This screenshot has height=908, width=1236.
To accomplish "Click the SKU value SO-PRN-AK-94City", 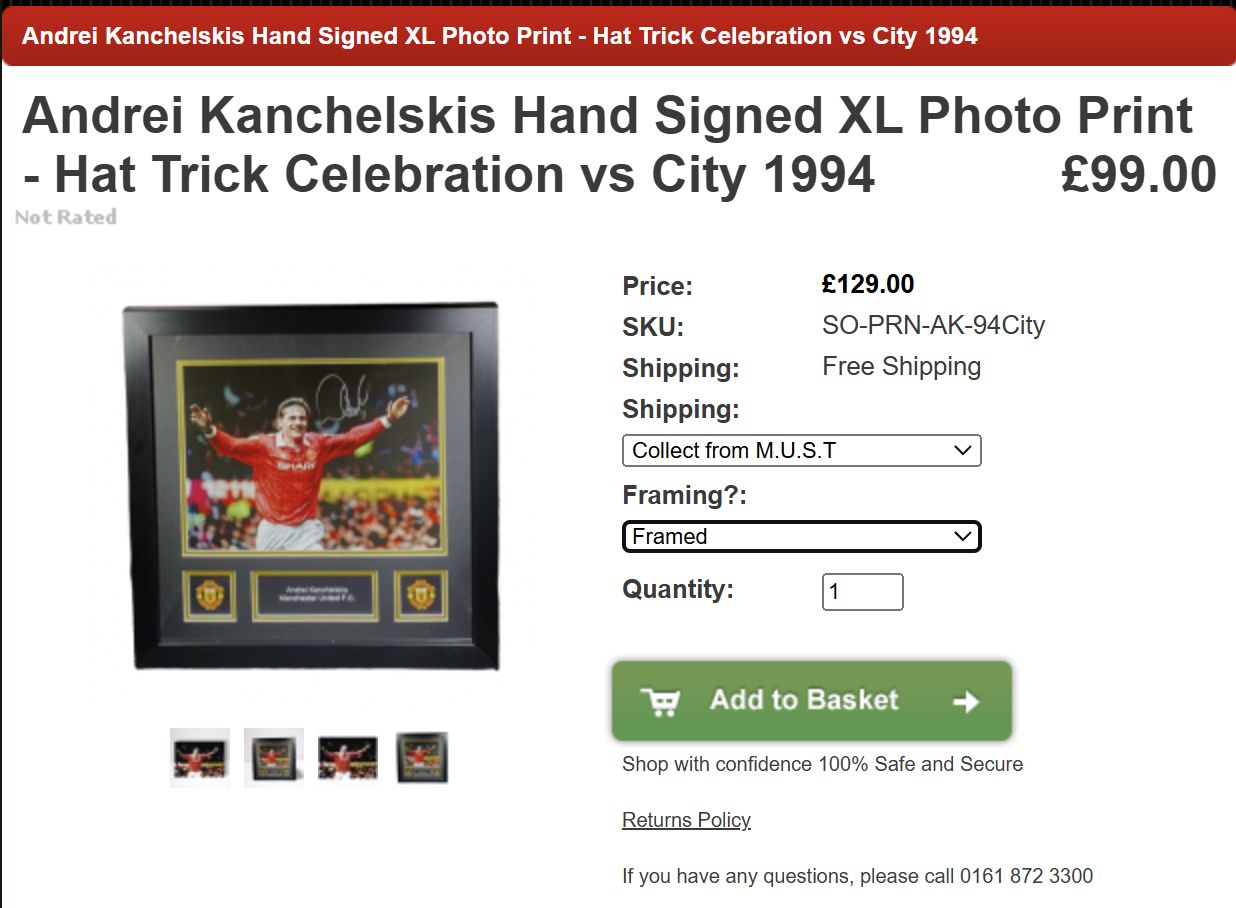I will pos(933,326).
